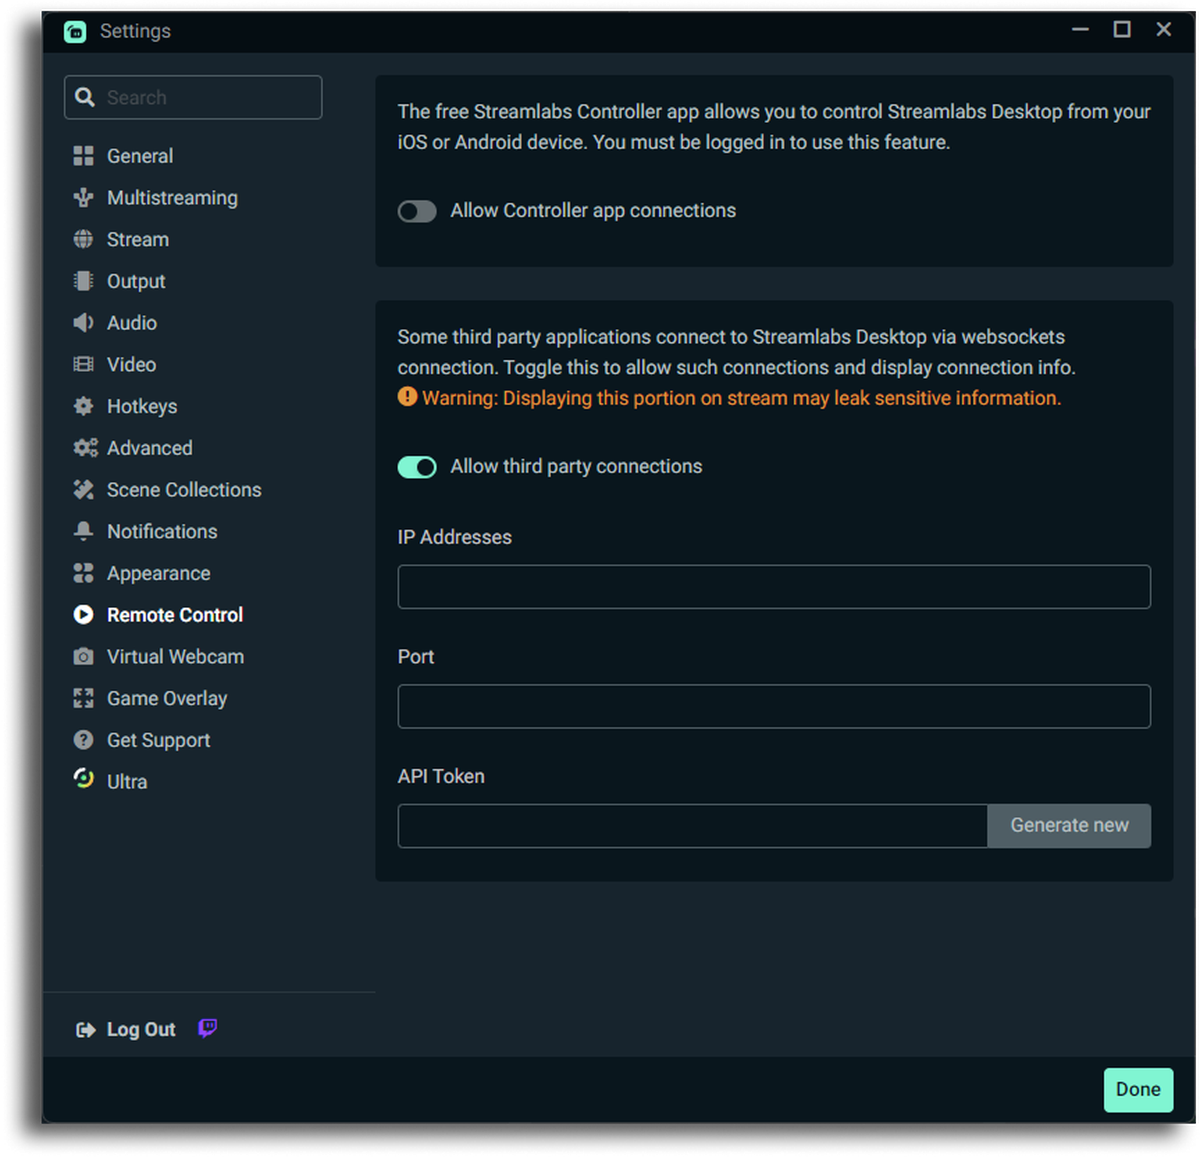The height and width of the screenshot is (1157, 1200).
Task: Open Notifications settings
Action: [x=162, y=532]
